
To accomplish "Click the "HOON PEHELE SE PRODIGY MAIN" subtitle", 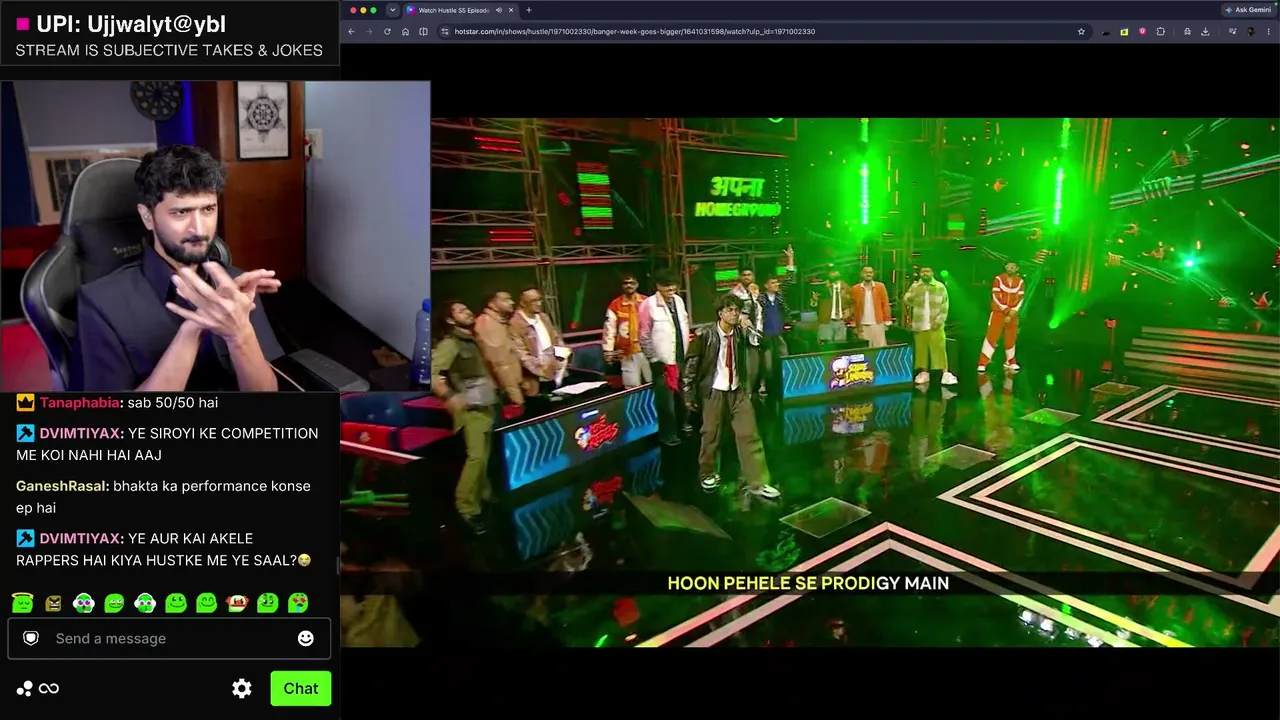I will [808, 583].
